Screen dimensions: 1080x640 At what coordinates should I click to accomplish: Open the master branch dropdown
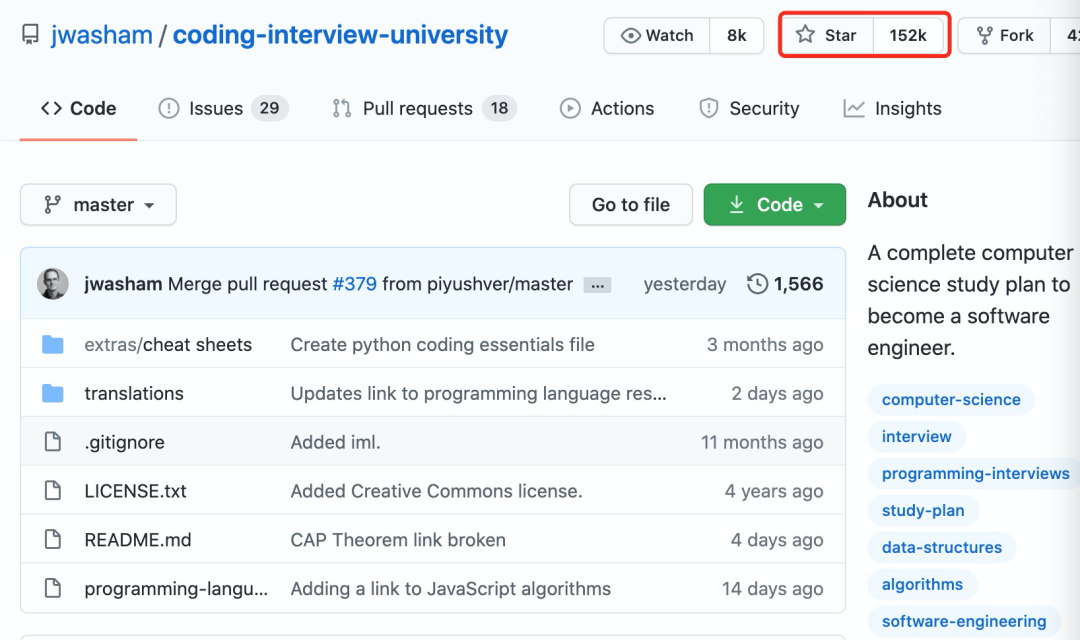click(98, 205)
